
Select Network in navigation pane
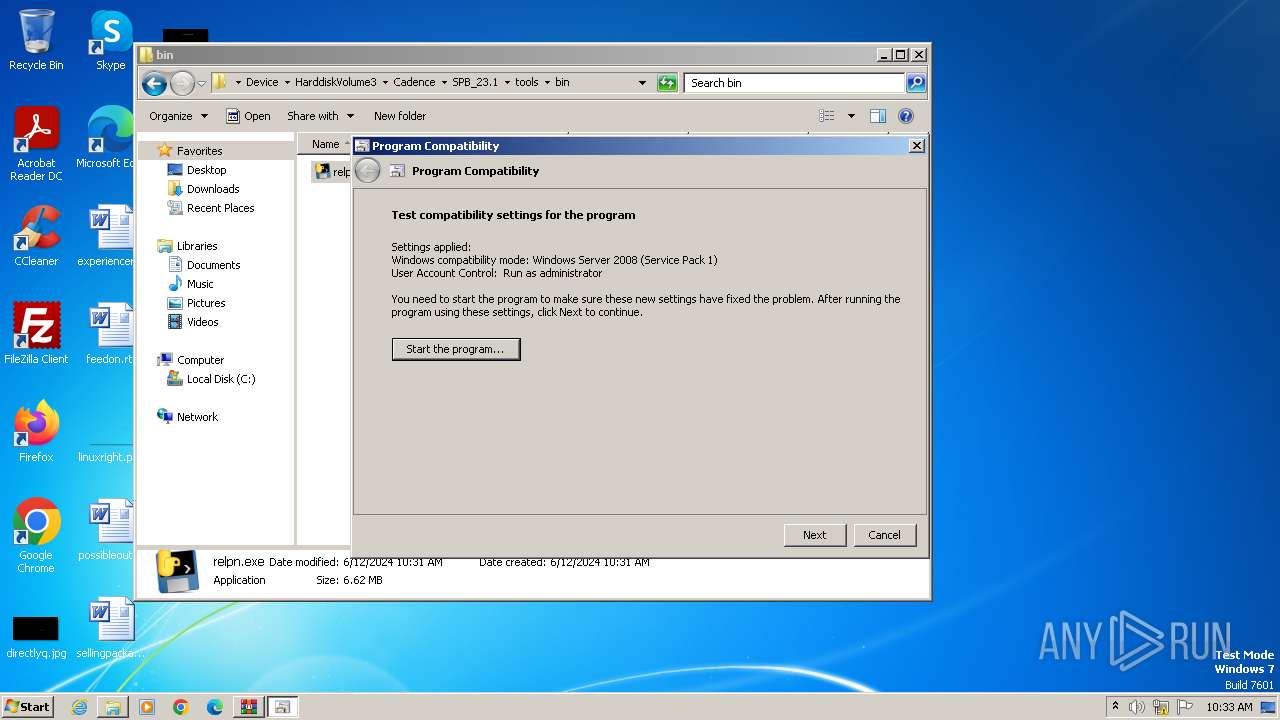(197, 417)
